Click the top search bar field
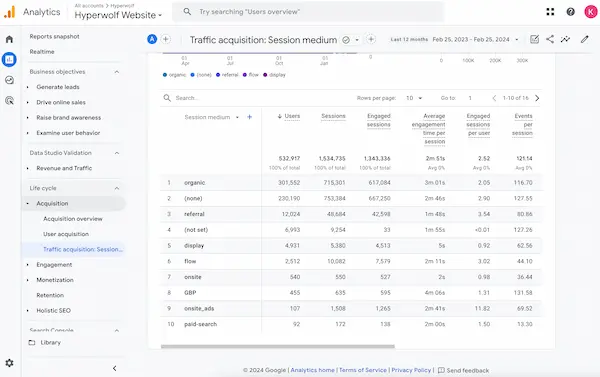 (308, 12)
